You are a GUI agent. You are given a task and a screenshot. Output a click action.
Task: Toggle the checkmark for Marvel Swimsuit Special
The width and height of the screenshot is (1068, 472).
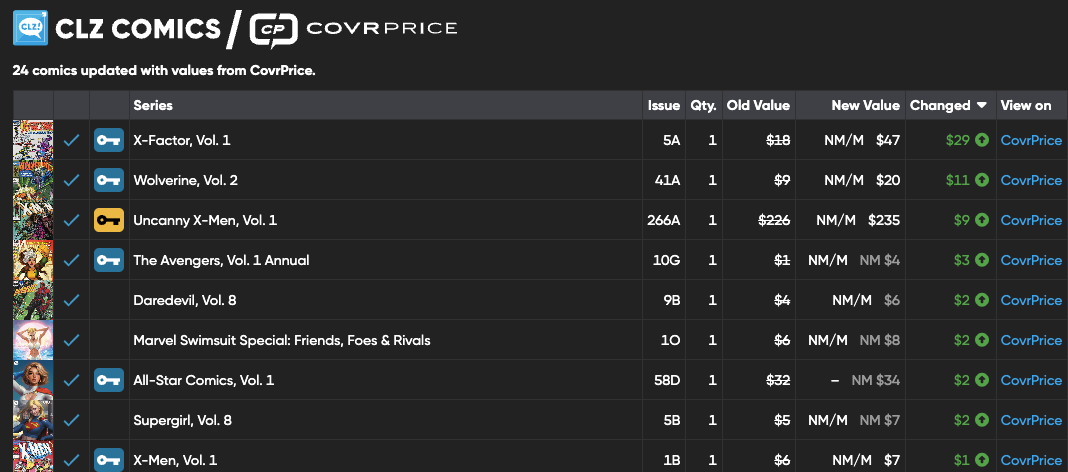[x=71, y=340]
